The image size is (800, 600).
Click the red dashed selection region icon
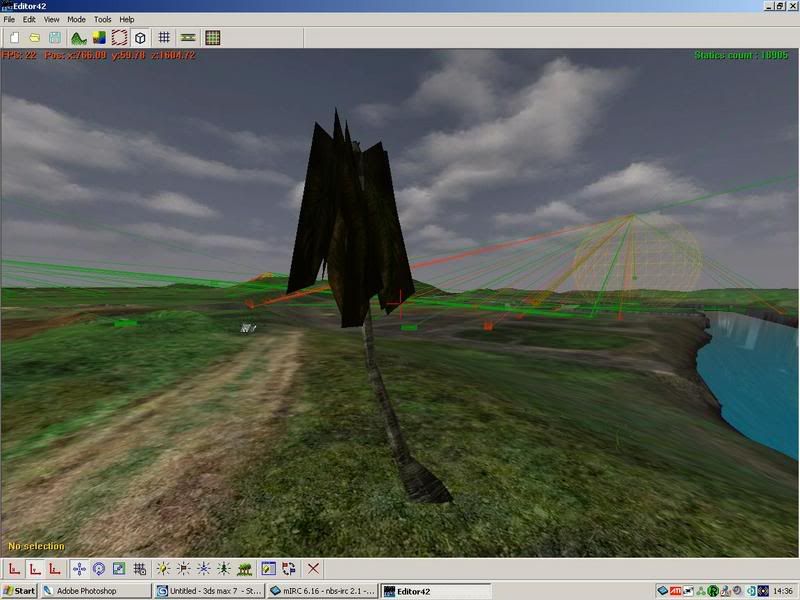(119, 38)
